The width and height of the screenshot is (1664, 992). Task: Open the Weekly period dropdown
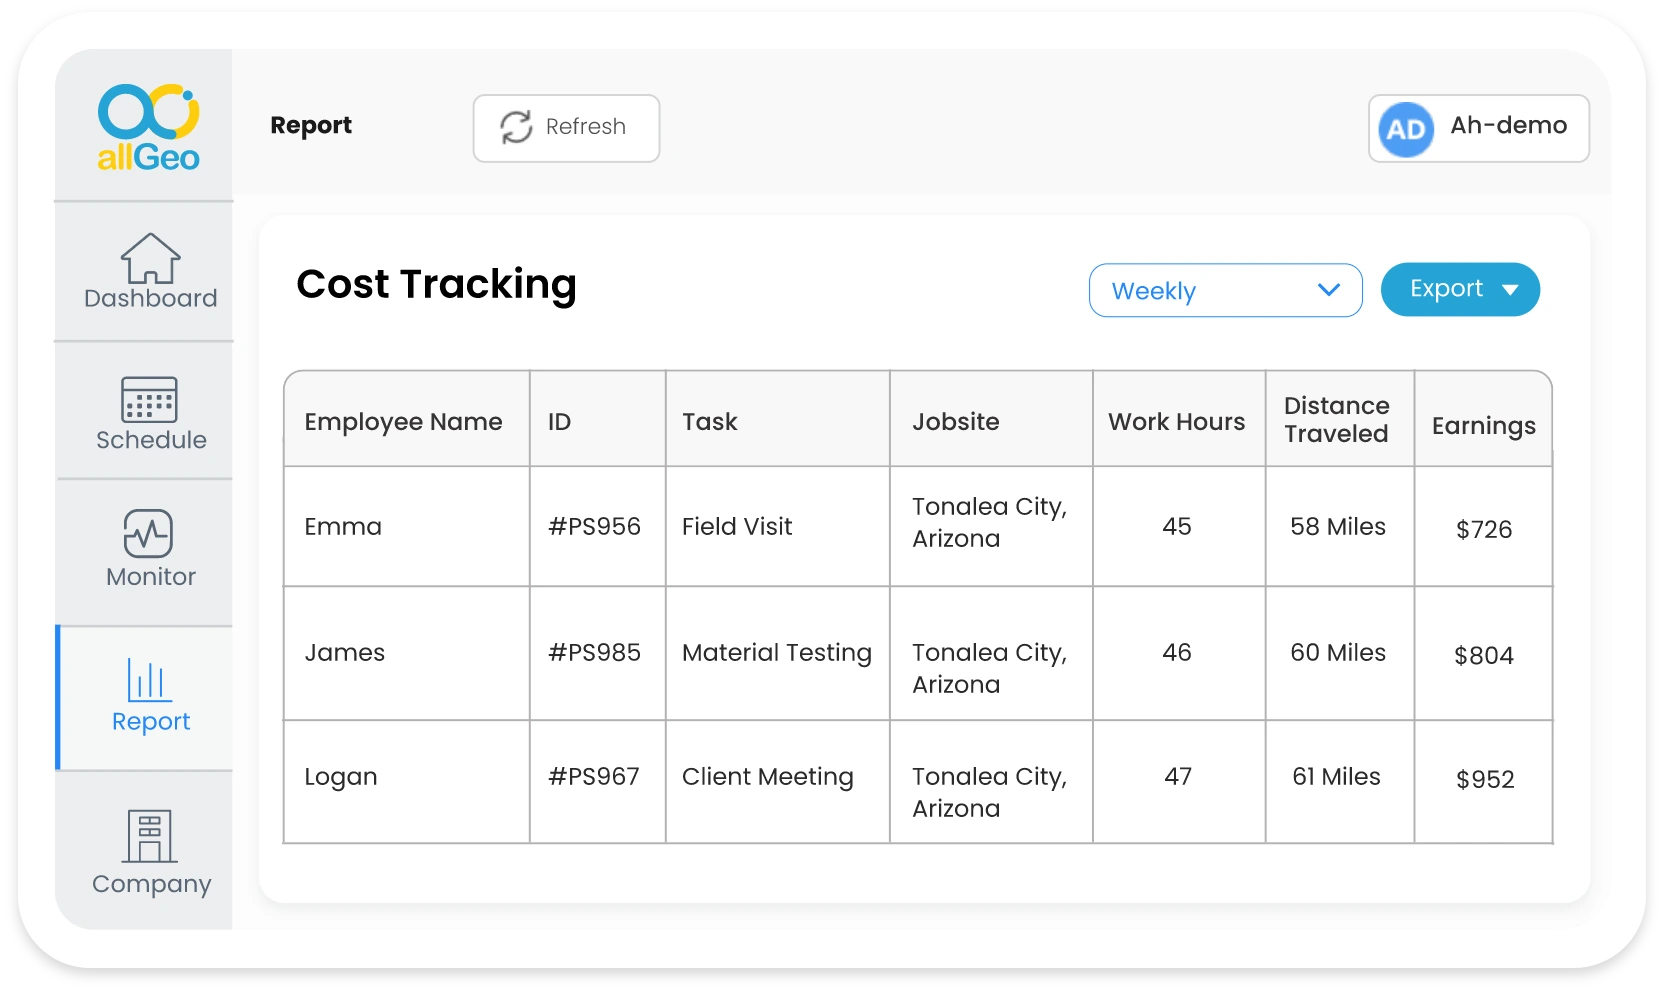tap(1225, 290)
